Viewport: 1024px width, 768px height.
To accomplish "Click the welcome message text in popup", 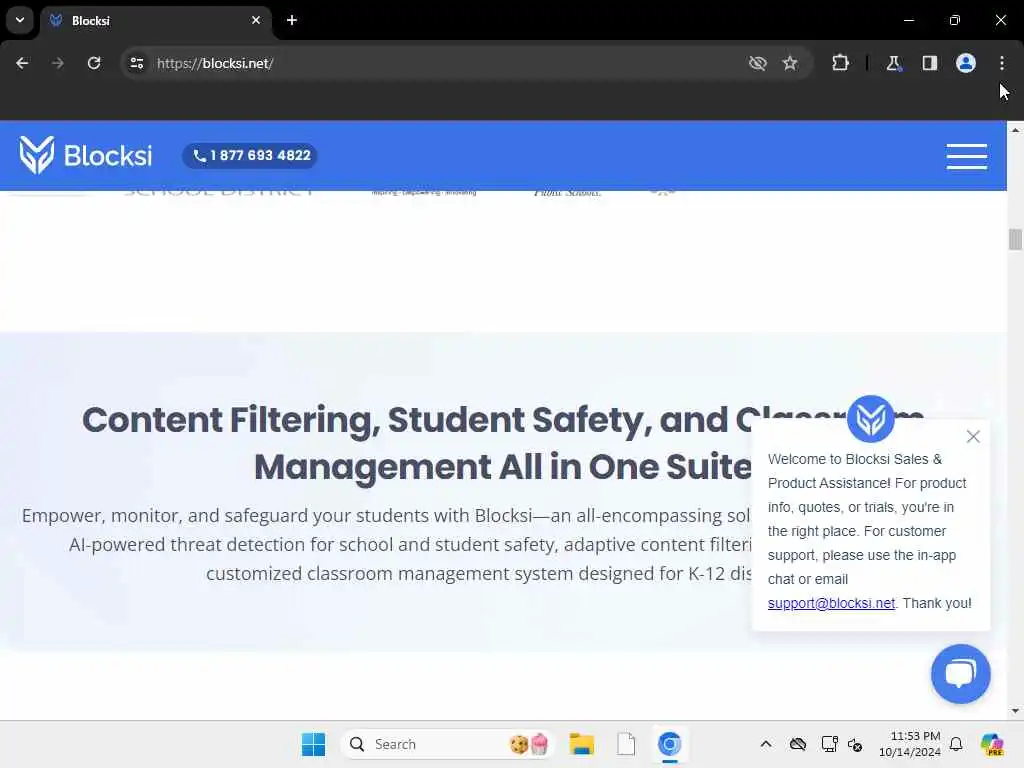I will click(x=869, y=531).
